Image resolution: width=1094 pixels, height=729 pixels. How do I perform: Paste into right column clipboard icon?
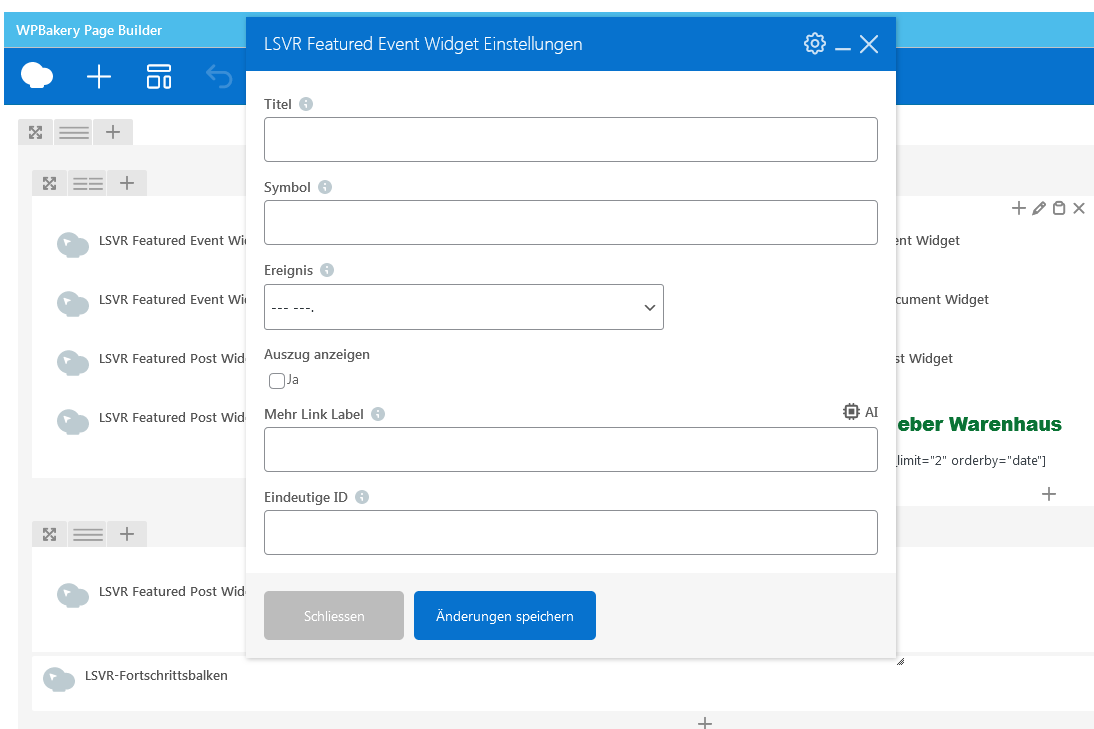(x=1059, y=208)
